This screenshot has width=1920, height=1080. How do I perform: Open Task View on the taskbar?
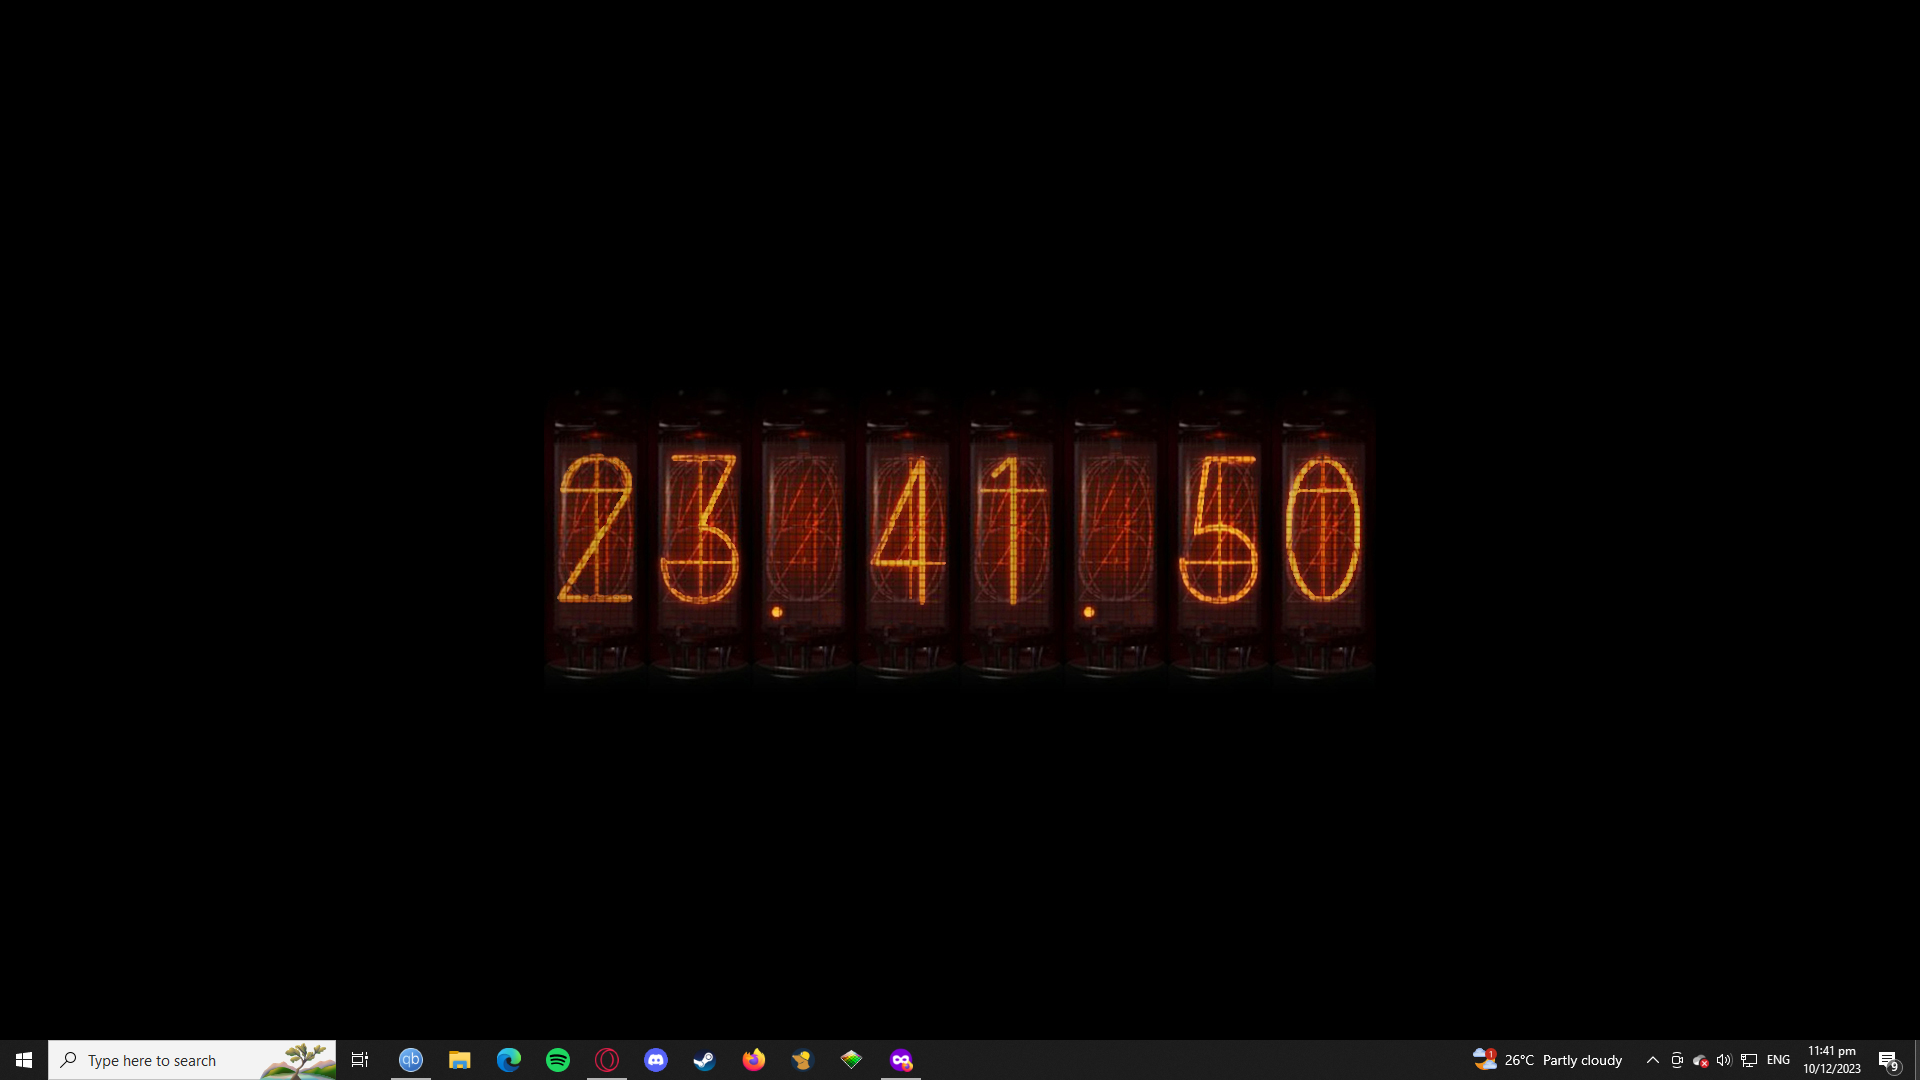pyautogui.click(x=360, y=1060)
